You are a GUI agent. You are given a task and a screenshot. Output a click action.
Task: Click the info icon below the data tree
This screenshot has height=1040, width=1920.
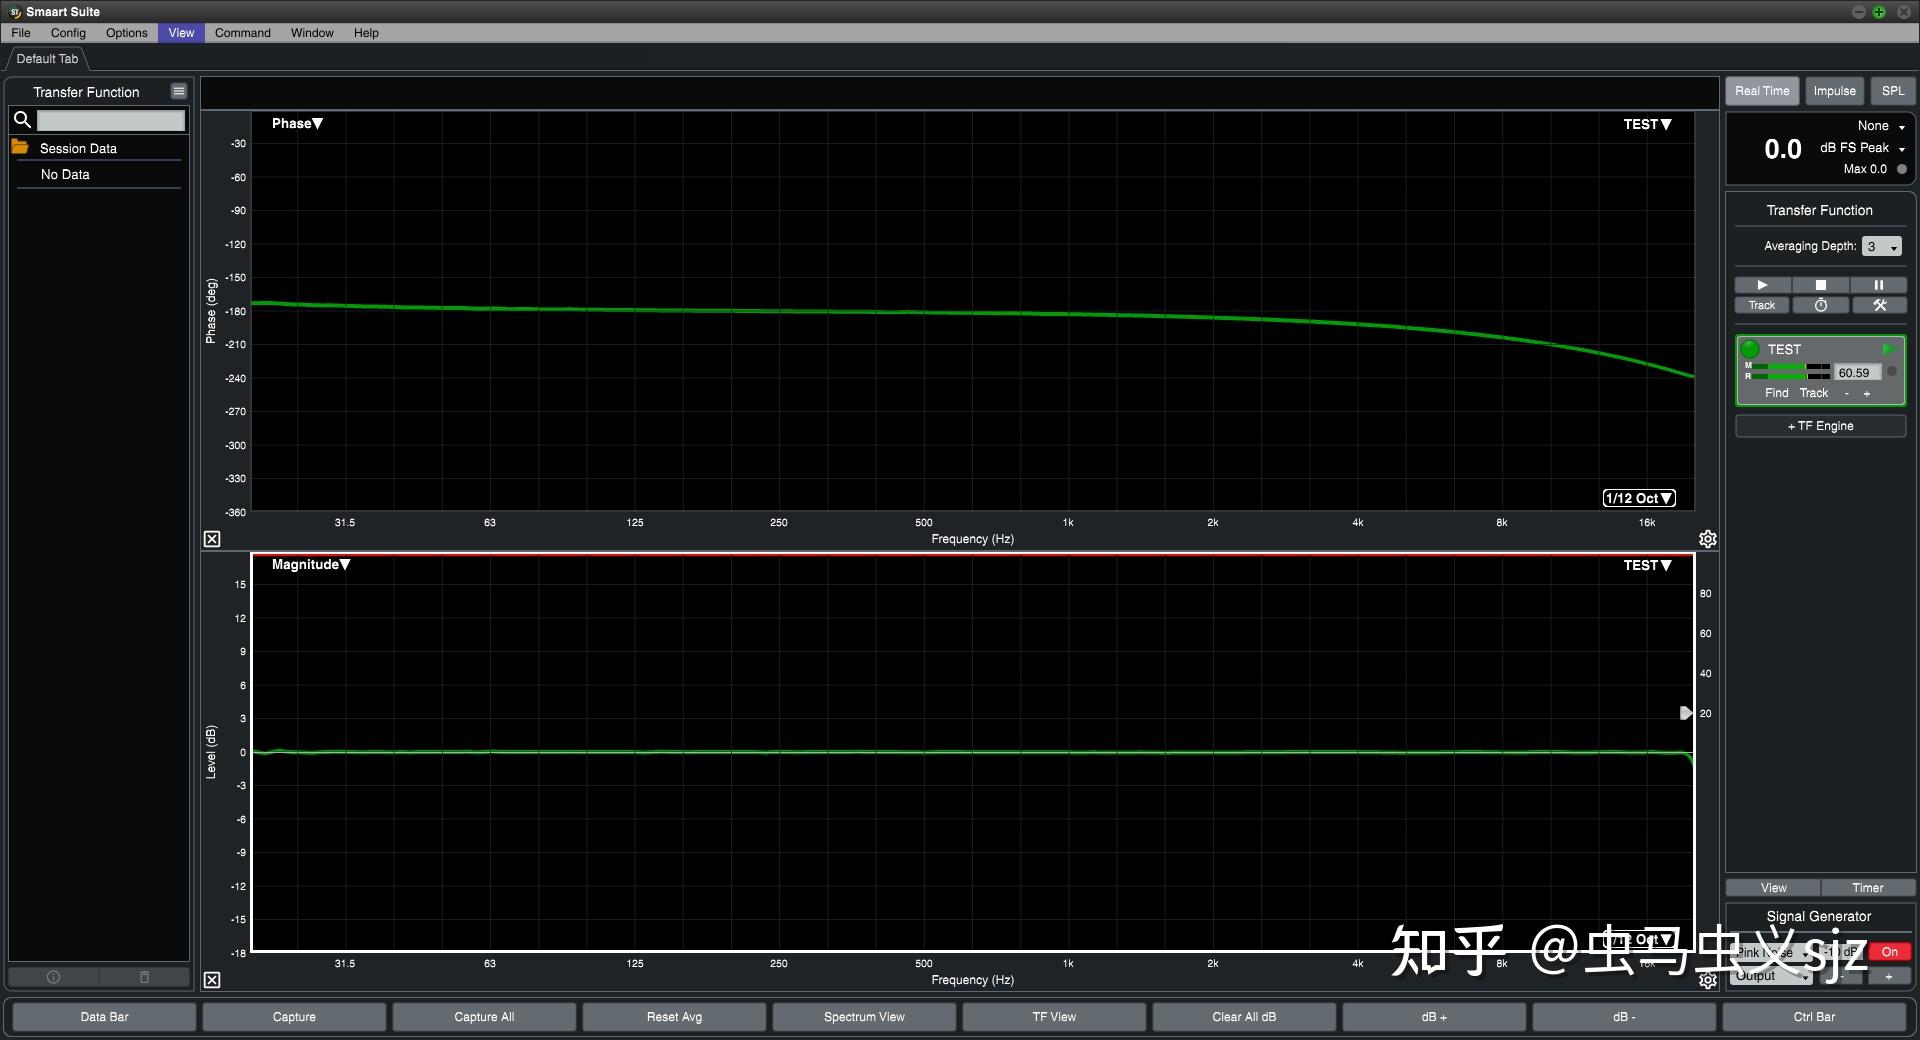[x=52, y=977]
